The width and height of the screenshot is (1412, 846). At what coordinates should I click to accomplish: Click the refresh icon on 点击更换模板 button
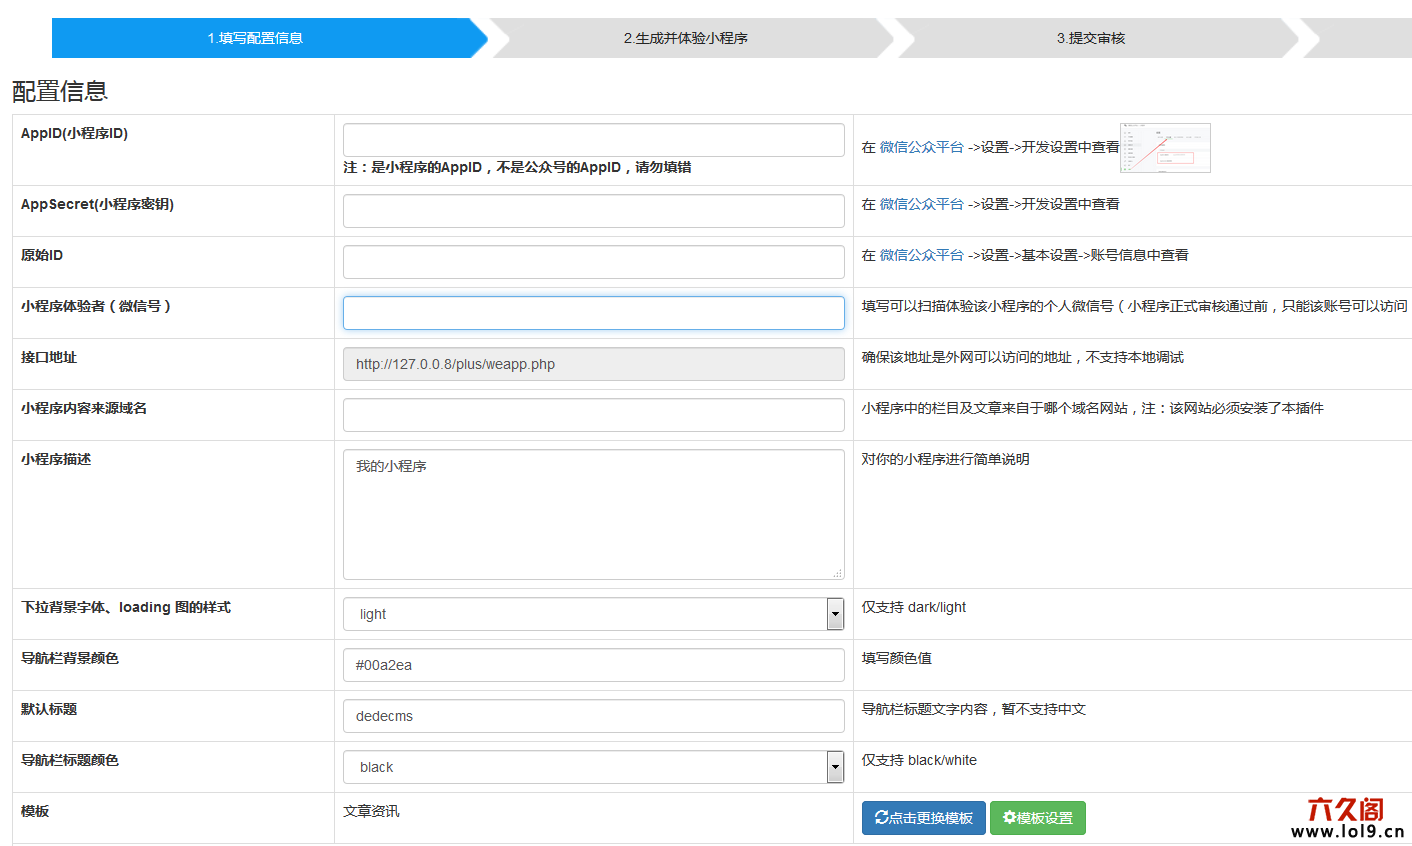coord(881,817)
